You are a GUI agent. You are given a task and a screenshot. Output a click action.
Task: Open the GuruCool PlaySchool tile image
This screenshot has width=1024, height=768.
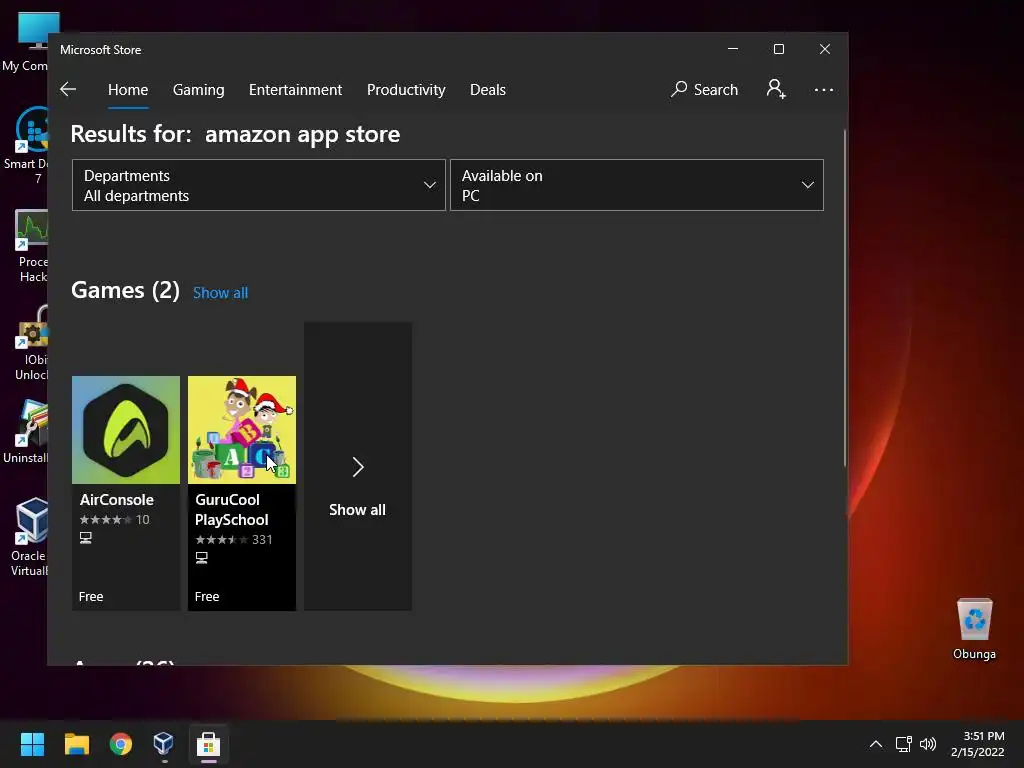pos(242,430)
